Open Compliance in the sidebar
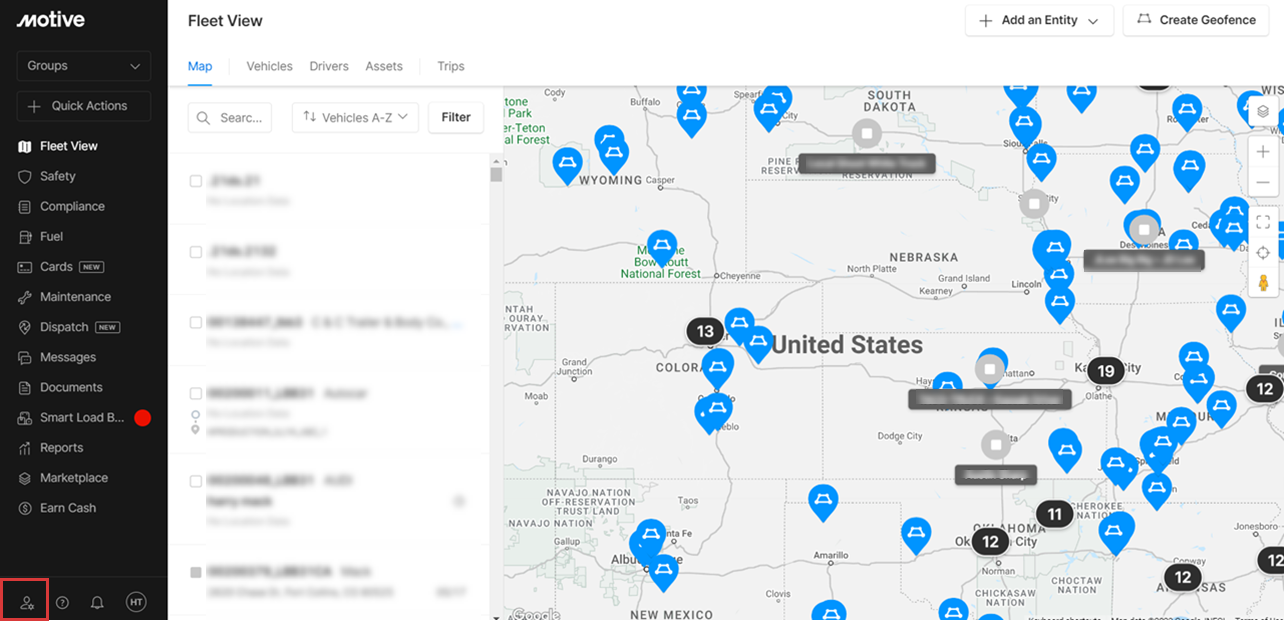The height and width of the screenshot is (621, 1284). point(72,206)
